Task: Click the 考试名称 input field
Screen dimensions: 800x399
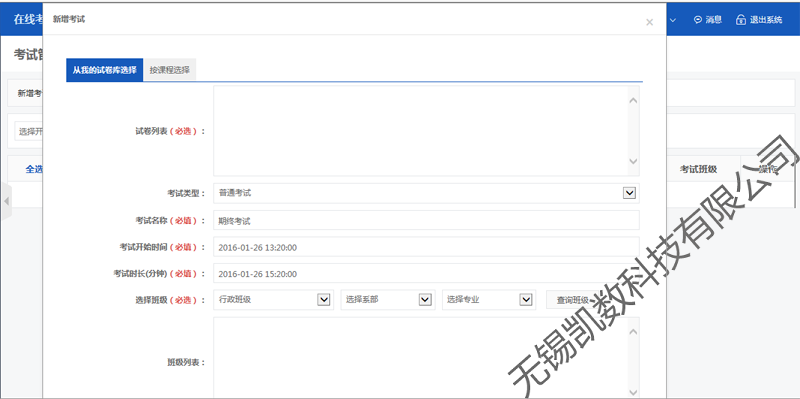Action: [426, 220]
